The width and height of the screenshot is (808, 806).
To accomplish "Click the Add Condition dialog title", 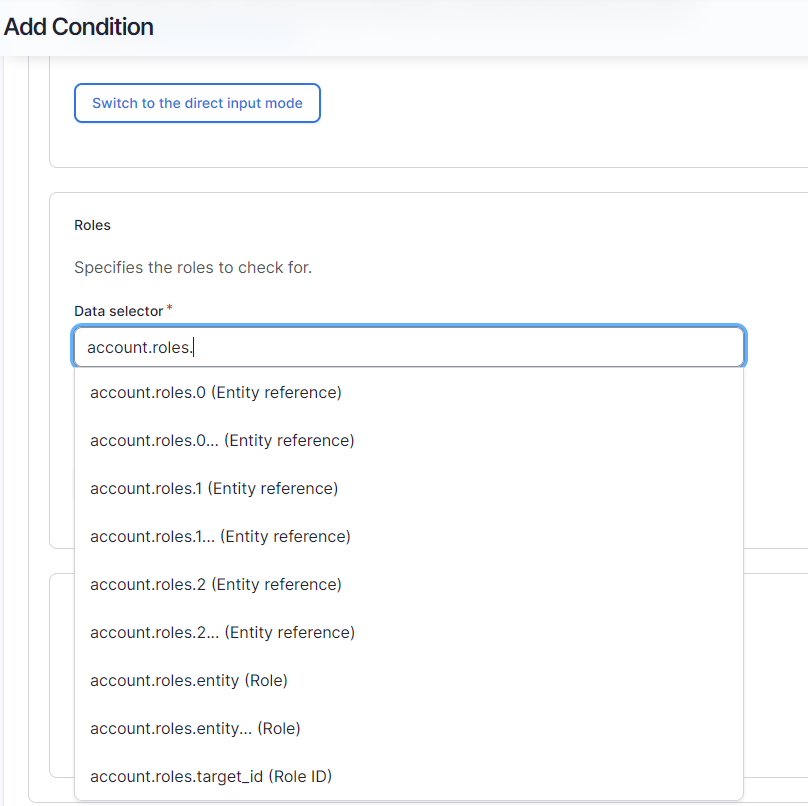I will (78, 27).
